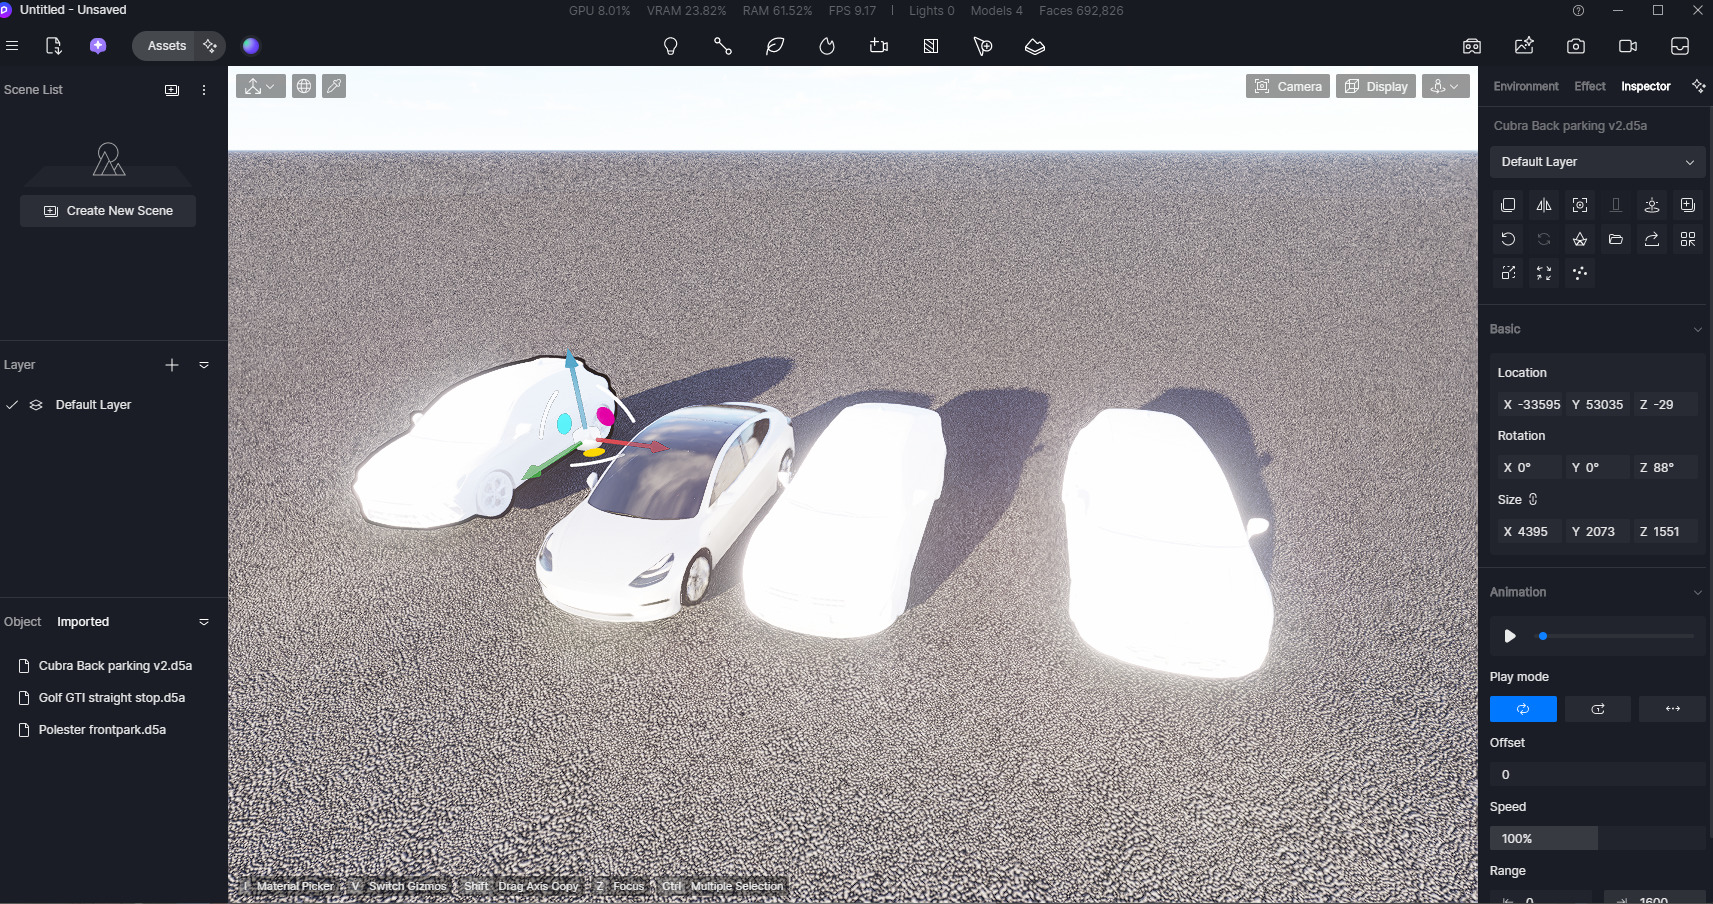Screen dimensions: 1713x904
Task: Click the Display button in viewport
Action: 1376,87
